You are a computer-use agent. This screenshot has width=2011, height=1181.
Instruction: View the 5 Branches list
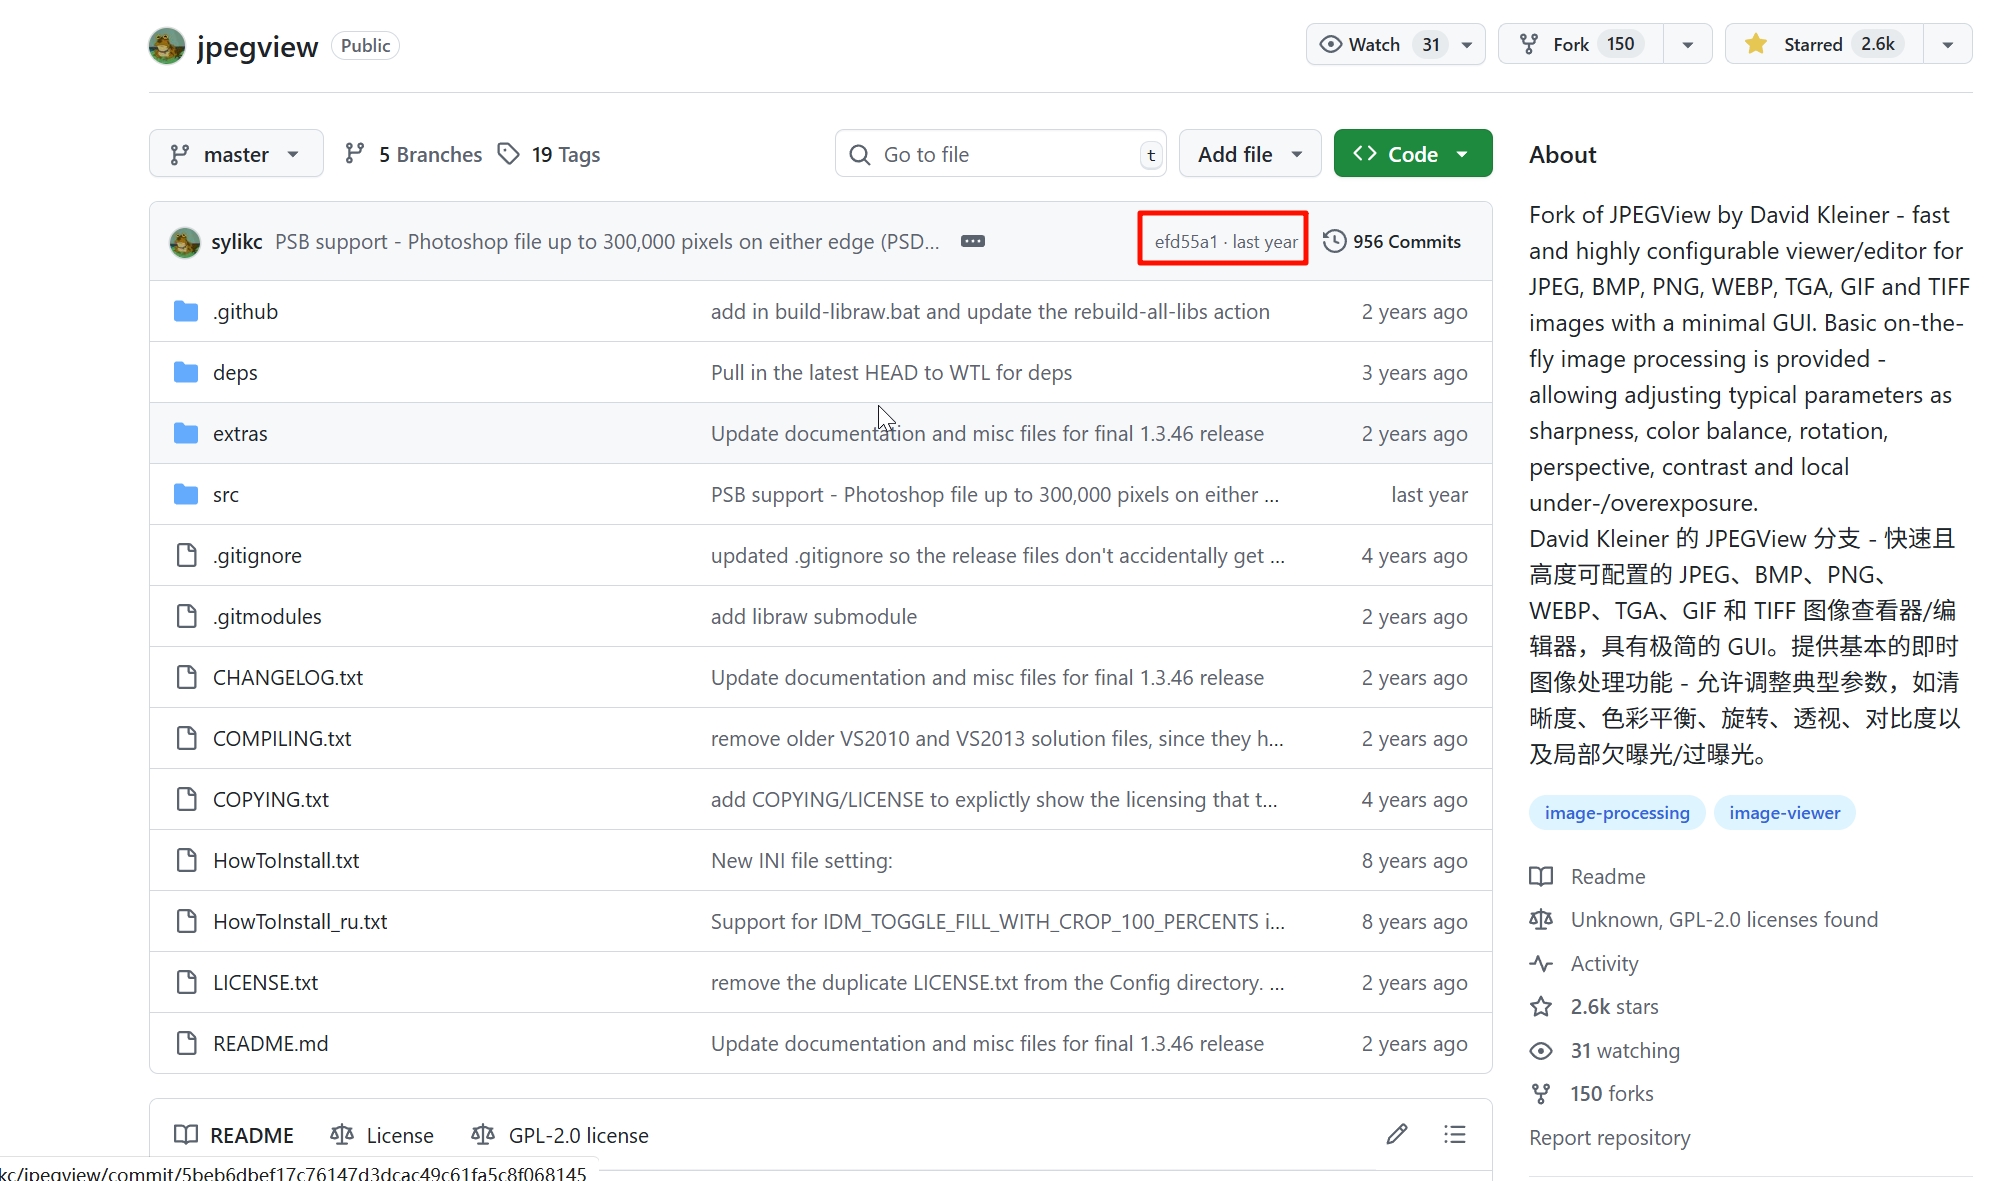(413, 154)
